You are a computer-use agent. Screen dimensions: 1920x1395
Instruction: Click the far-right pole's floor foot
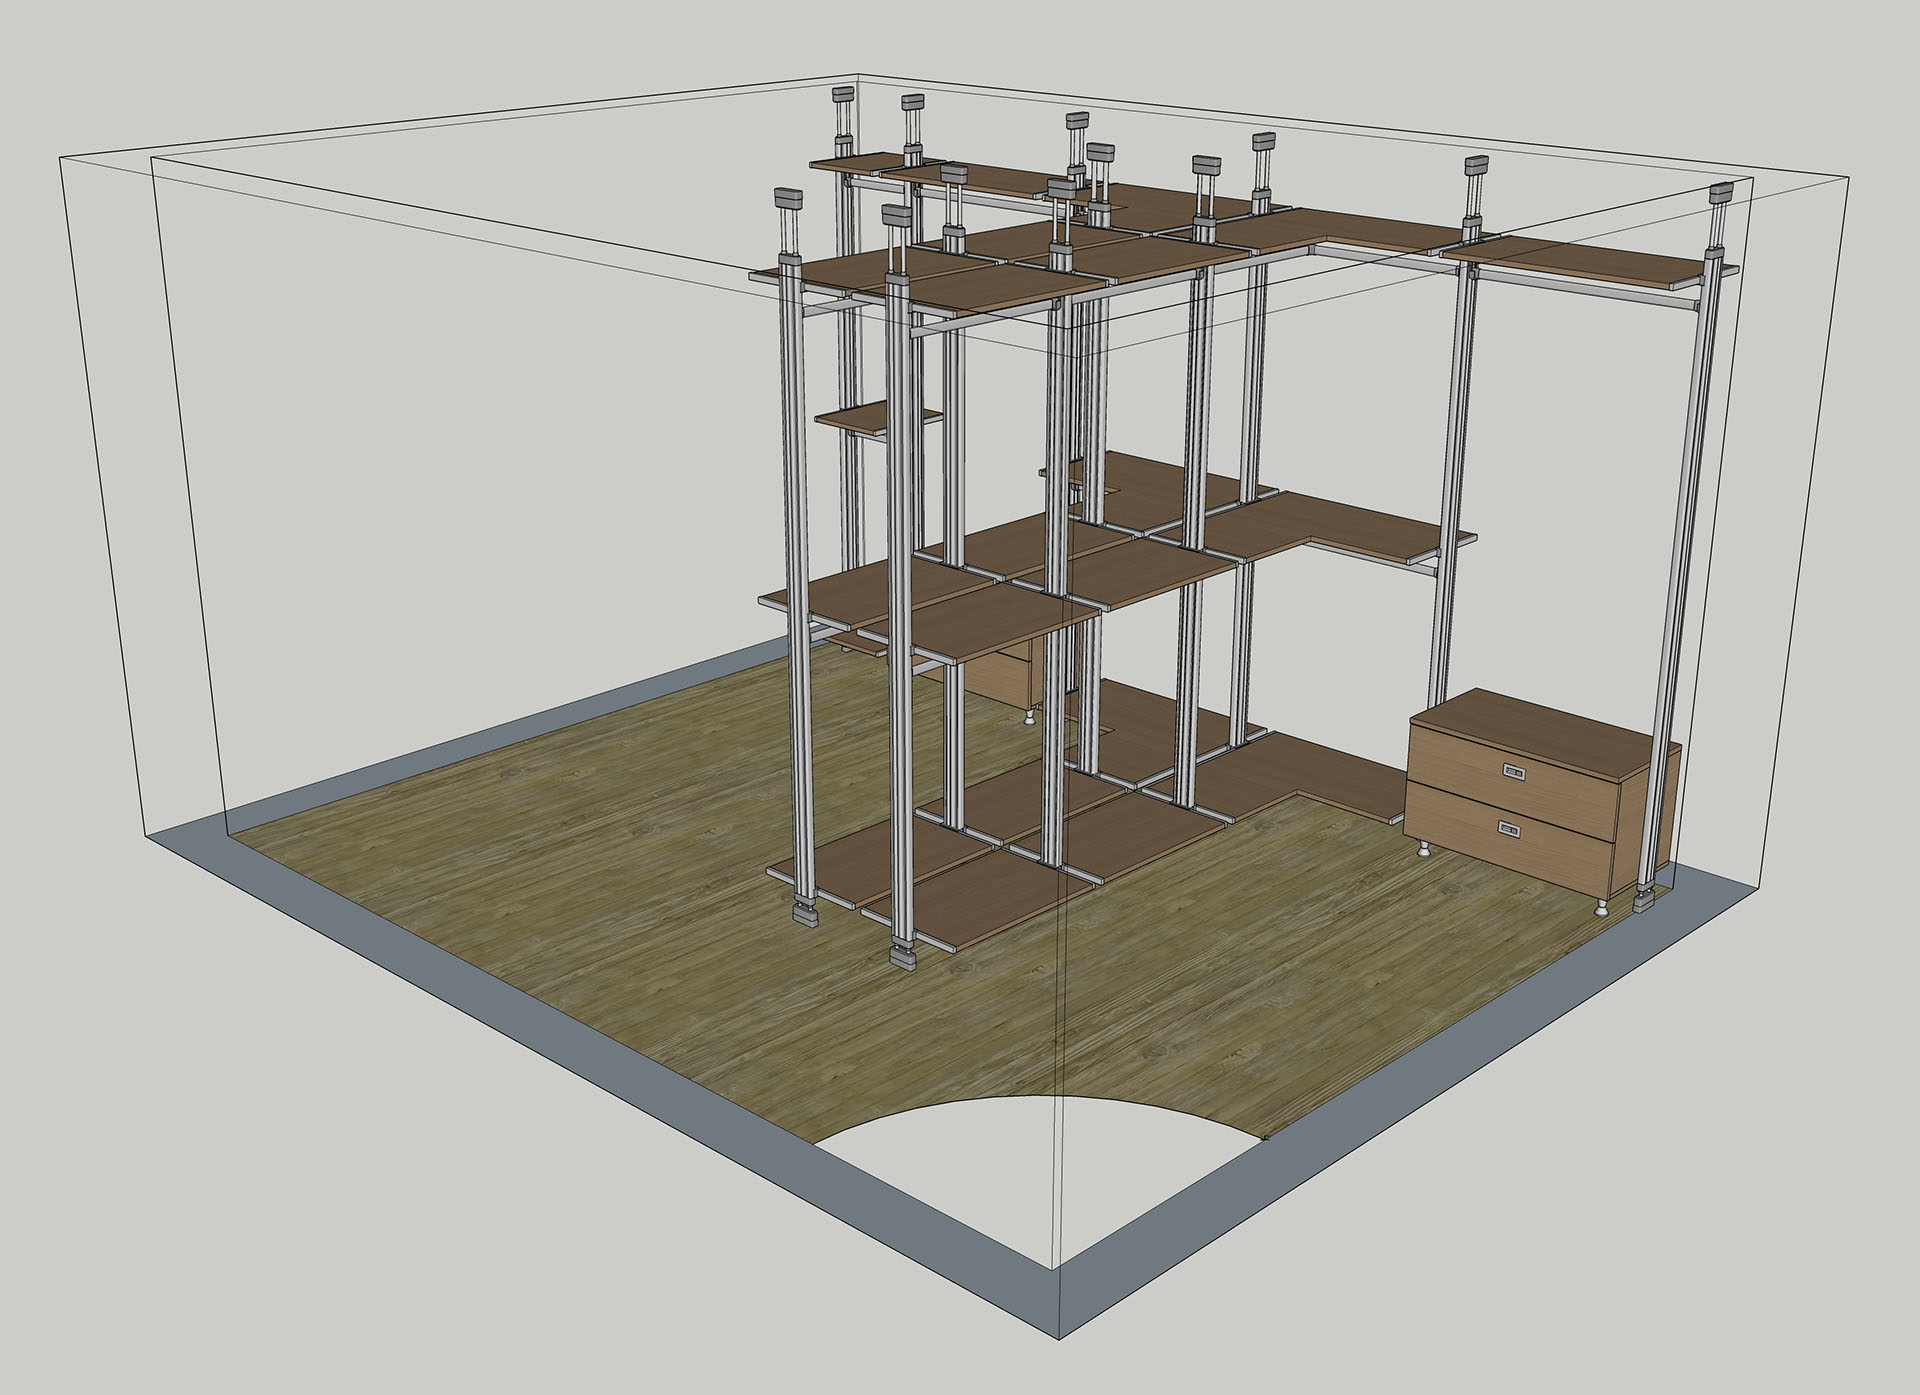click(1642, 904)
